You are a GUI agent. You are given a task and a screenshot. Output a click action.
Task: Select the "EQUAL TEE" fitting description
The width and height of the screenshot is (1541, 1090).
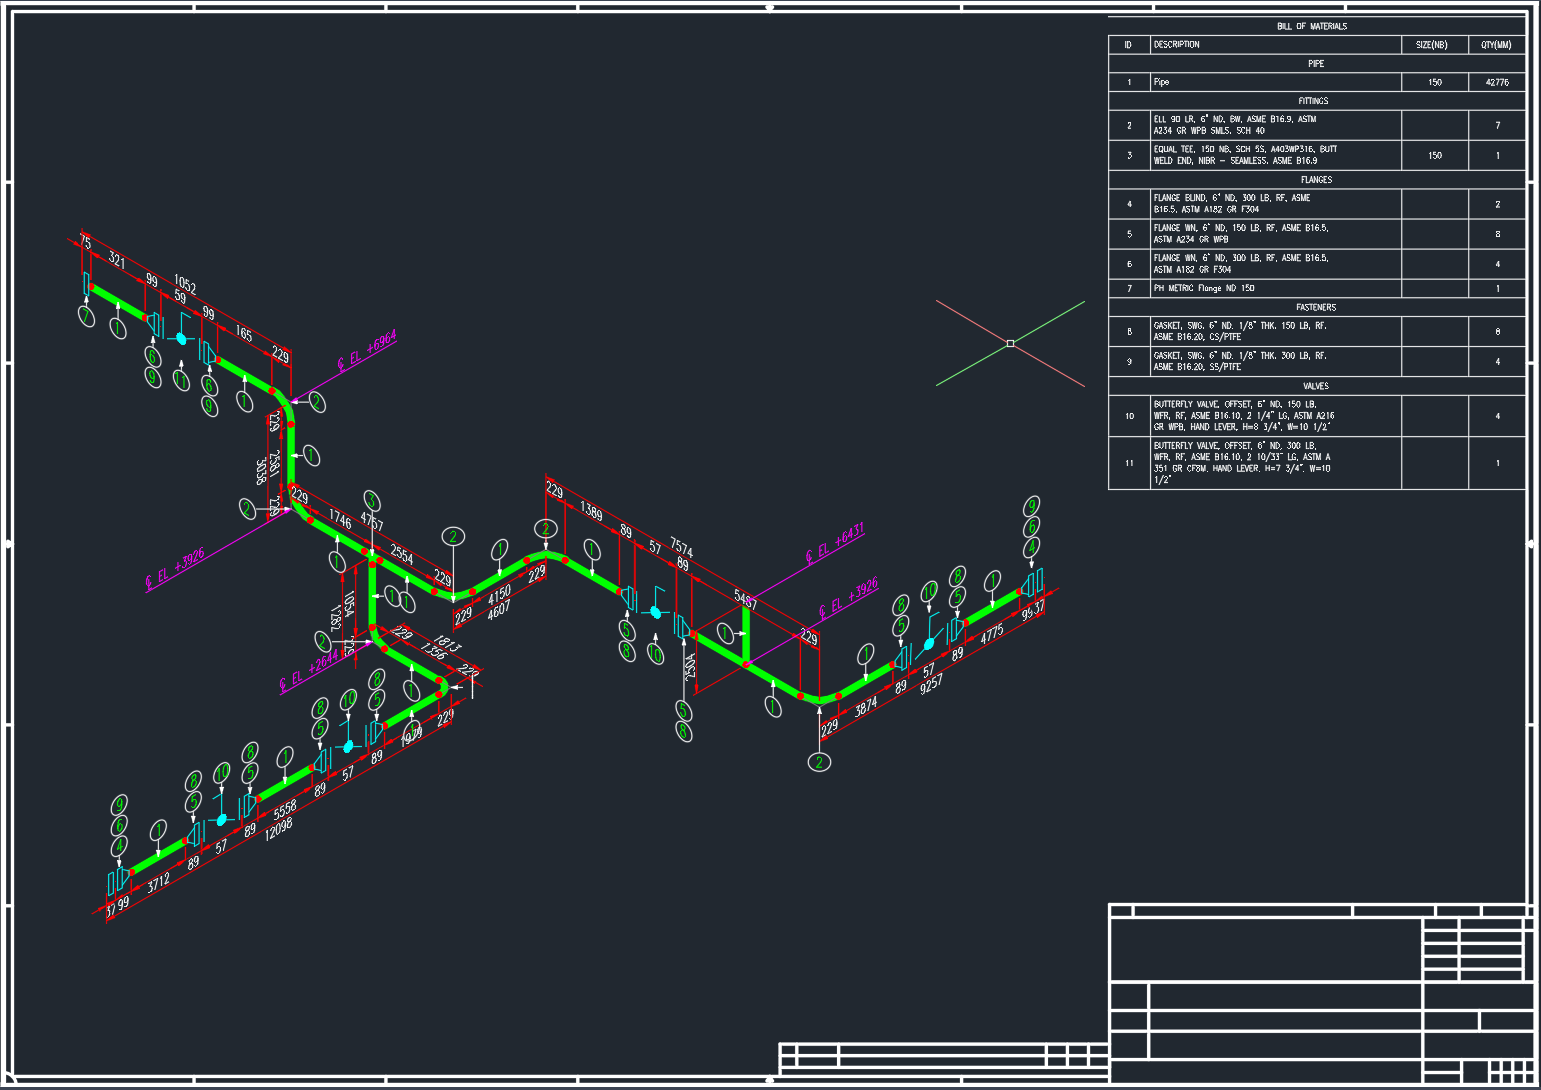pyautogui.click(x=1245, y=155)
